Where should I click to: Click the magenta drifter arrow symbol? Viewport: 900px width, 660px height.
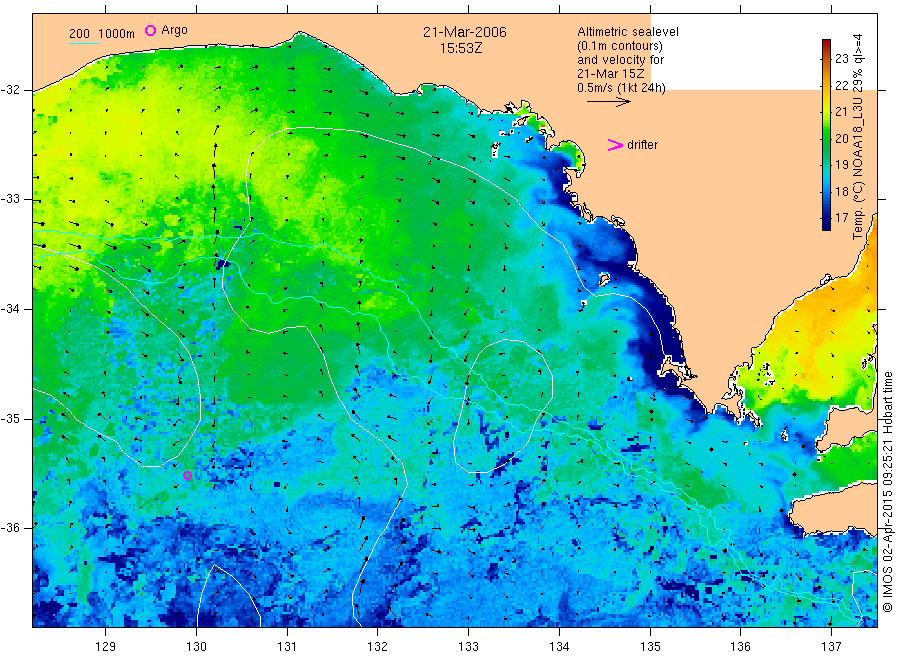pos(615,145)
